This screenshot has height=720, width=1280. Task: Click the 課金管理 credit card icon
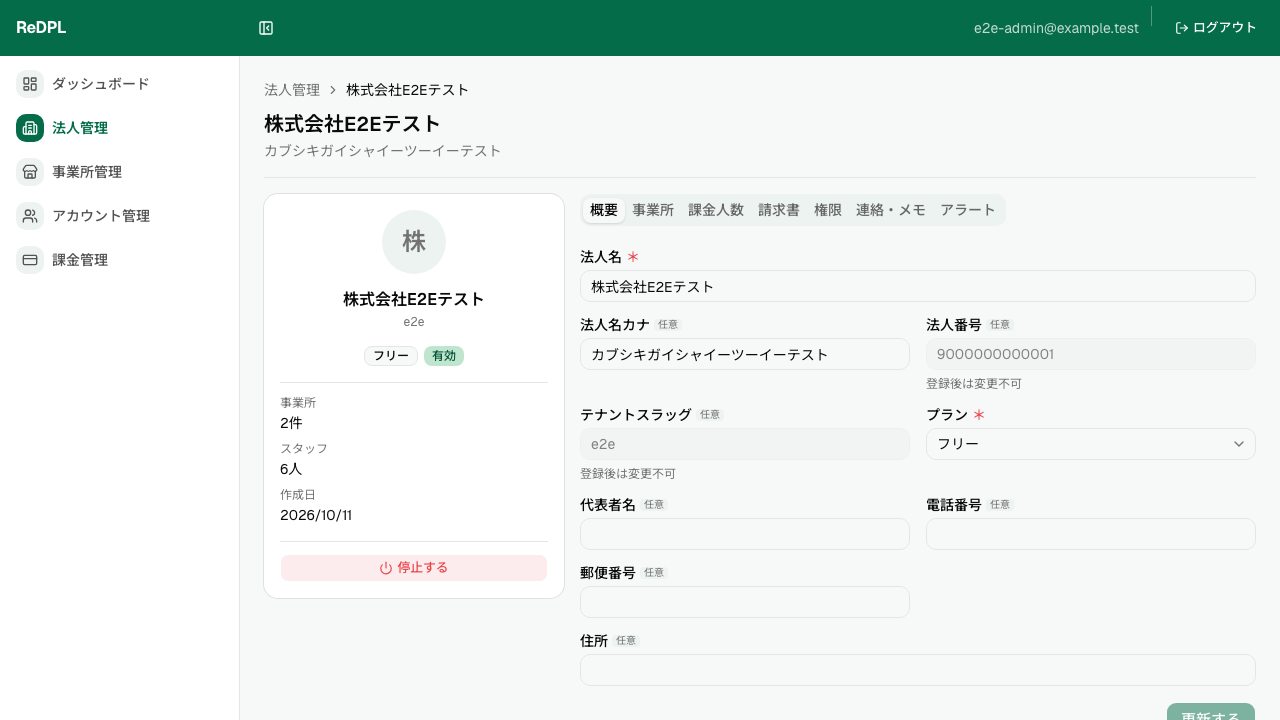(x=30, y=260)
